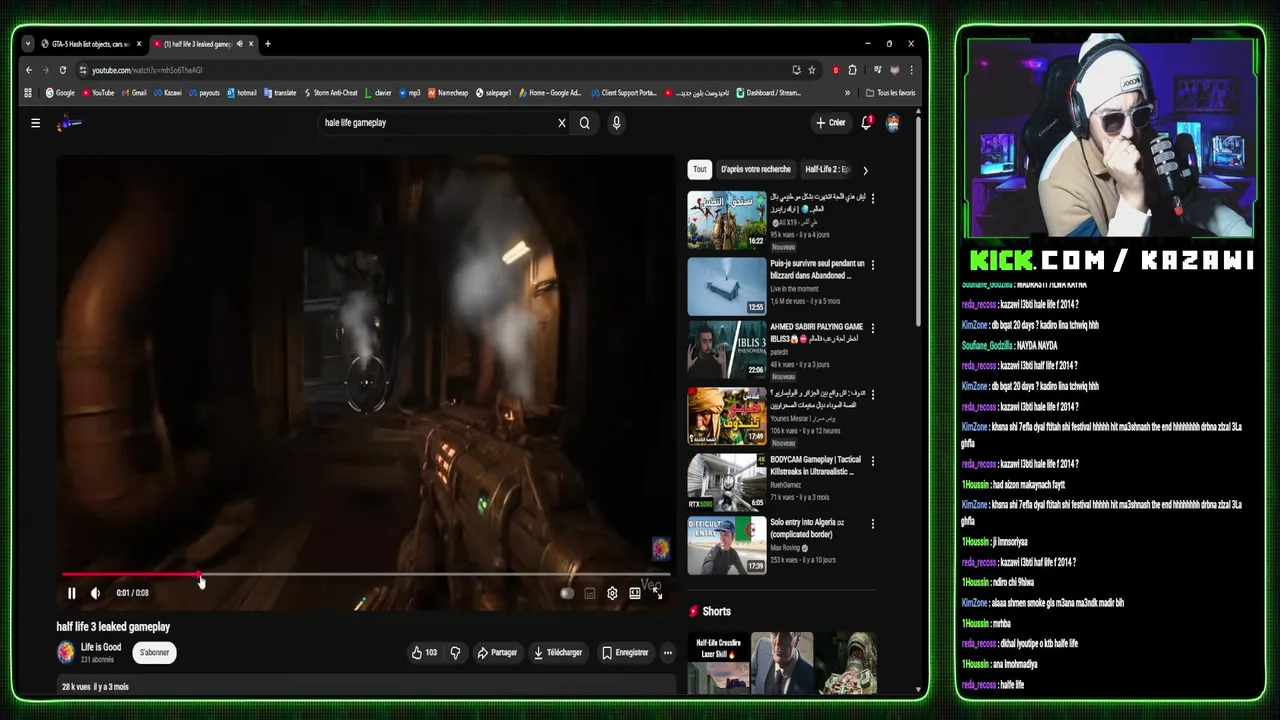Toggle subtitles button in video player
This screenshot has height=720, width=1280.
[x=590, y=593]
